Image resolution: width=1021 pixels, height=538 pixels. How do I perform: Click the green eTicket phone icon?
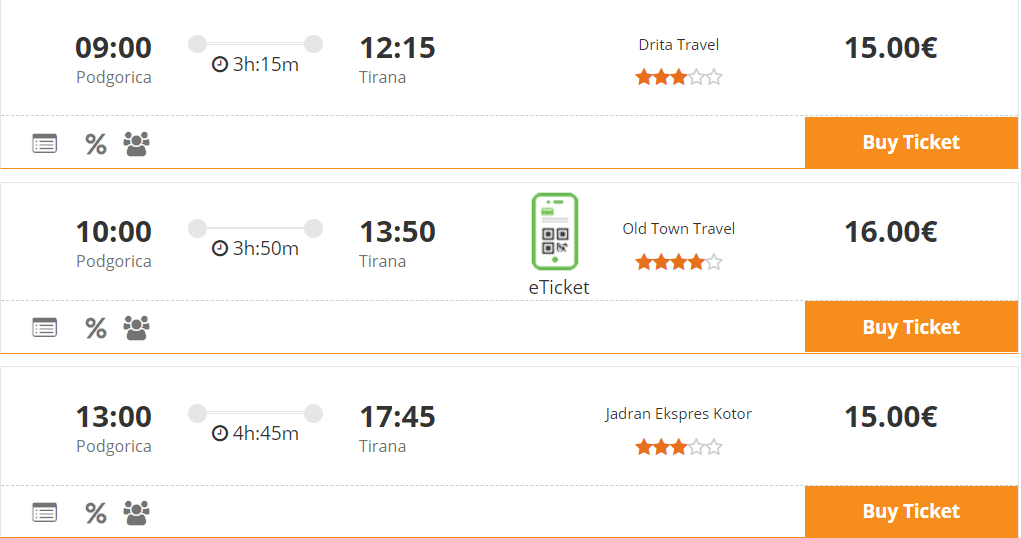555,232
